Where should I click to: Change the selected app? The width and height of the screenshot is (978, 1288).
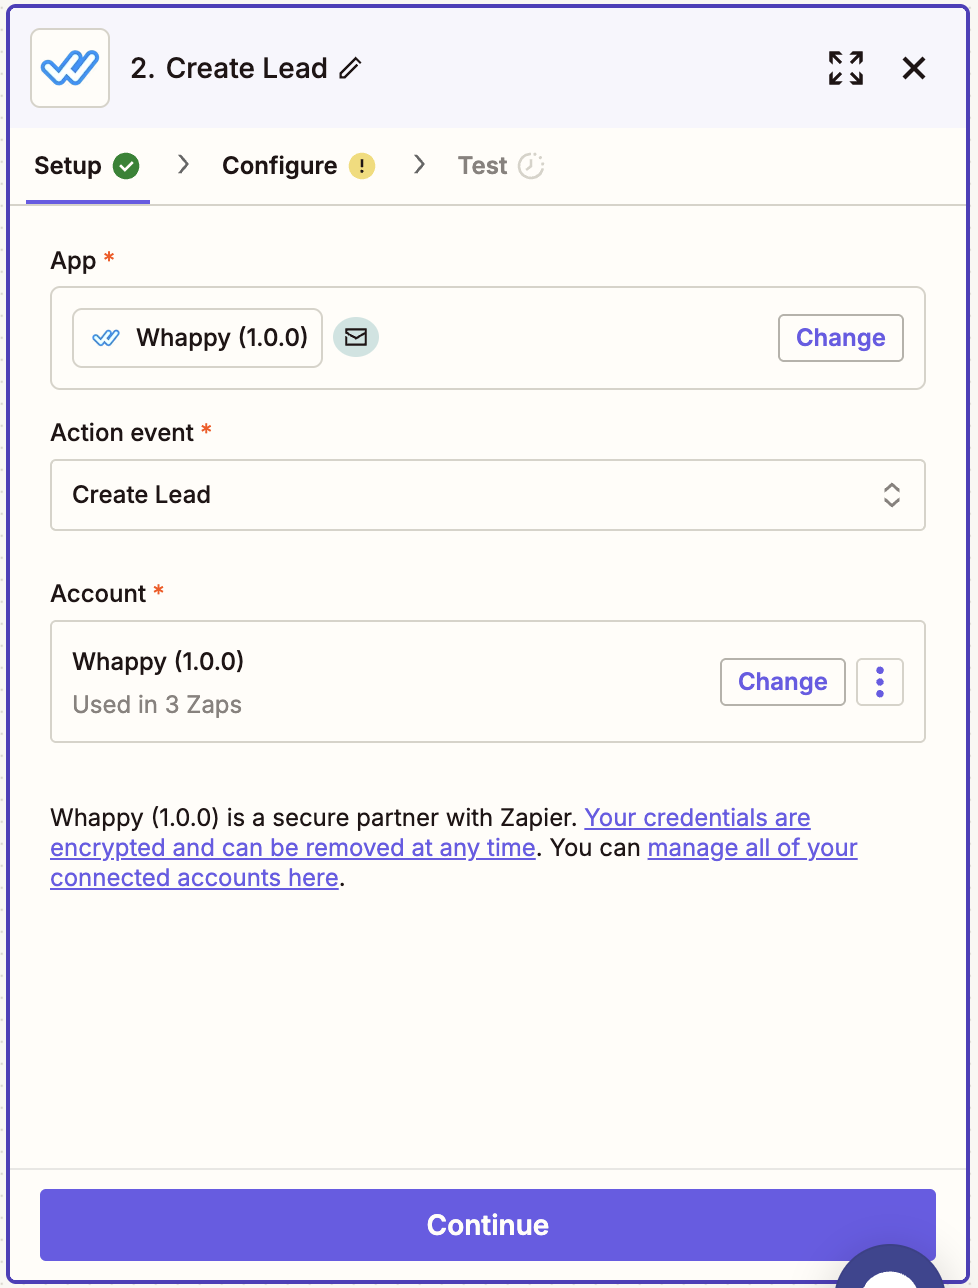tap(841, 338)
